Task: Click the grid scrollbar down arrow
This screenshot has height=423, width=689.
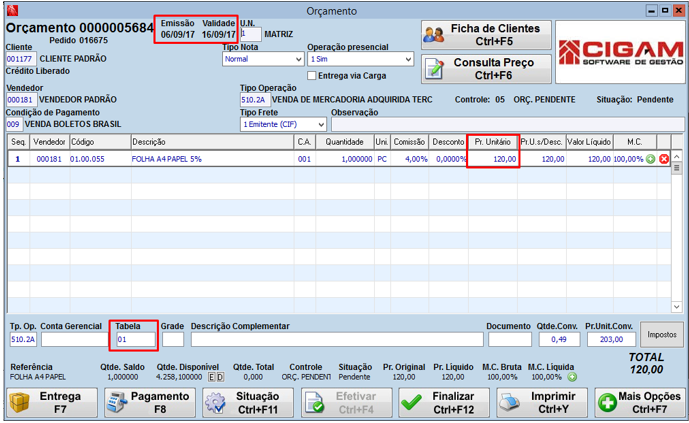Action: click(x=677, y=307)
